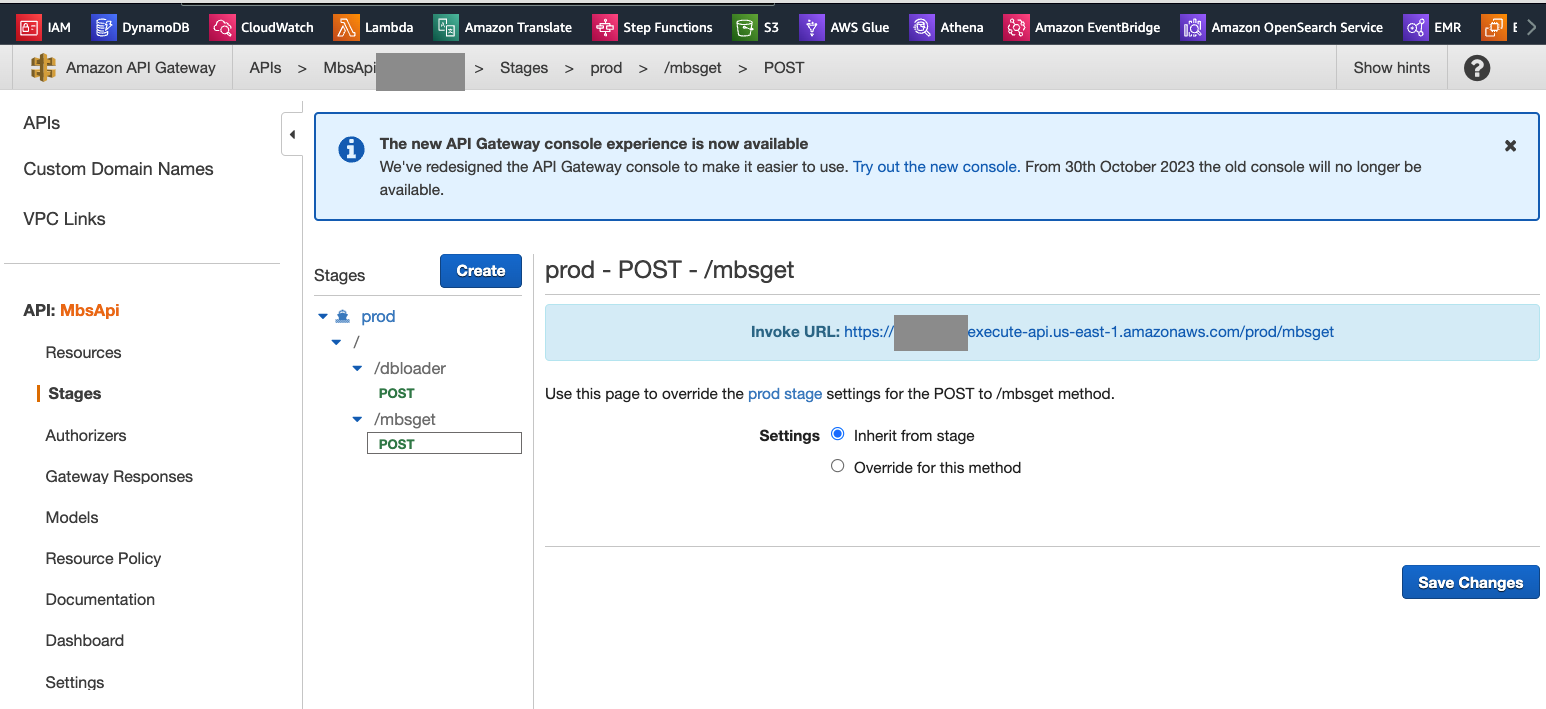Open the EMR service icon
The width and height of the screenshot is (1546, 709).
coord(1416,27)
